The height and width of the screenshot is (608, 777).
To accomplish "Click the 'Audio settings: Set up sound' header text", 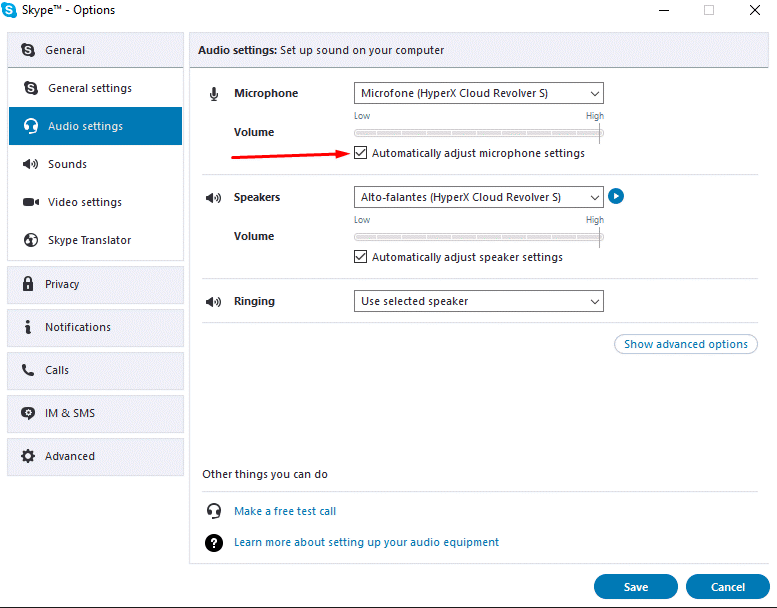I will pos(321,50).
